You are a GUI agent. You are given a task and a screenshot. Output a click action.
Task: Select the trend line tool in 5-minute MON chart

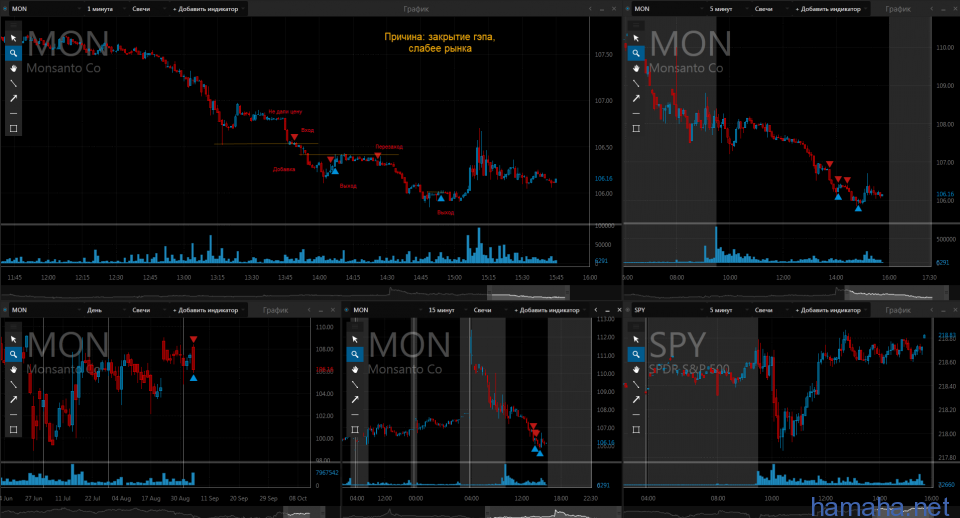pos(636,83)
